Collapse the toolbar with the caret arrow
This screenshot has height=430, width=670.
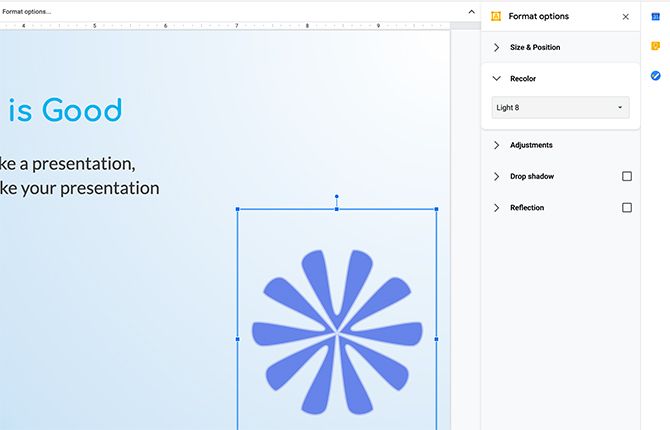point(471,12)
